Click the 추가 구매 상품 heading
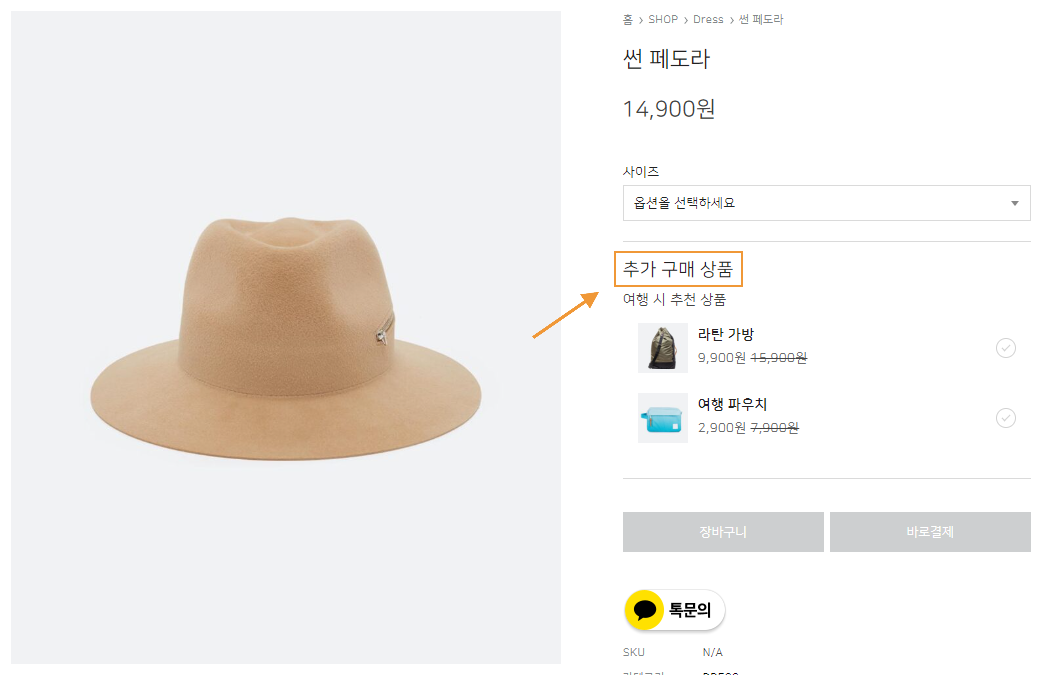 678,269
